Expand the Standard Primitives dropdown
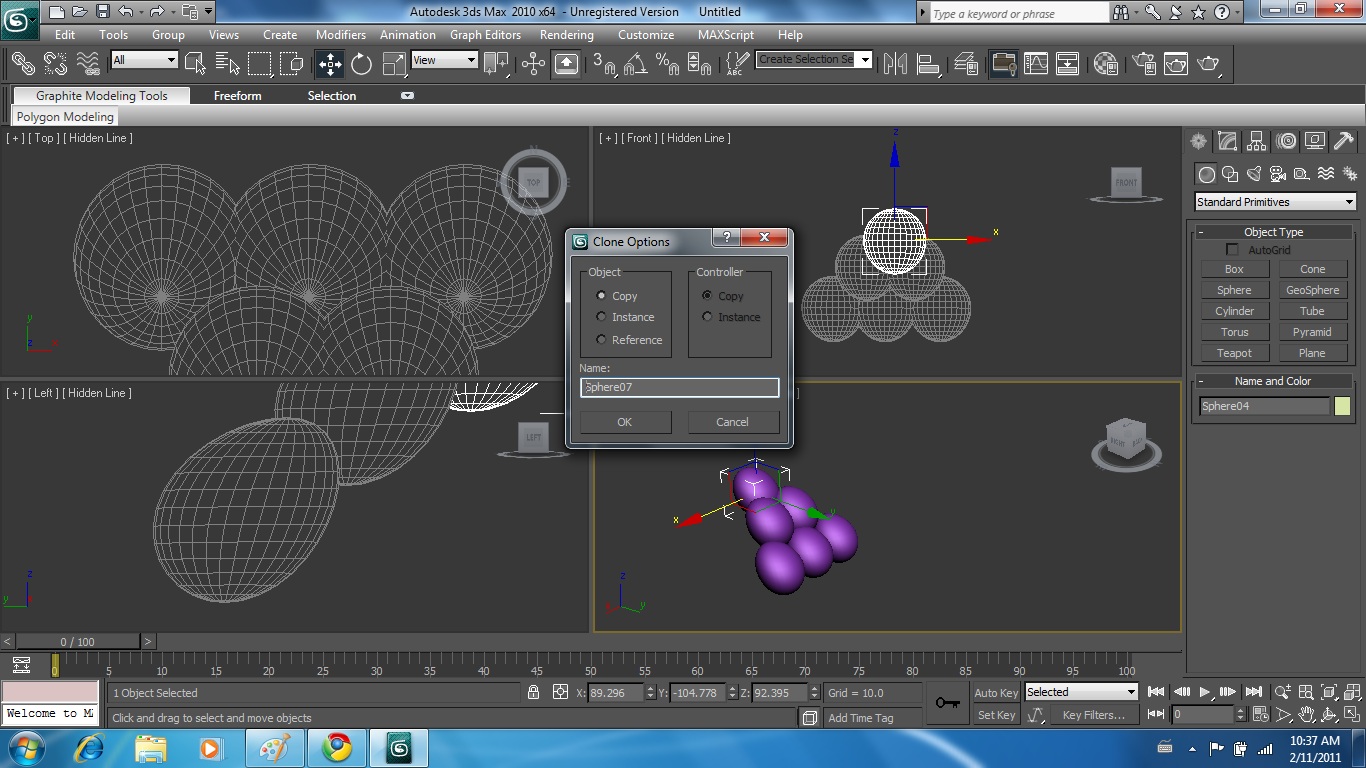This screenshot has width=1366, height=768. [x=1275, y=202]
